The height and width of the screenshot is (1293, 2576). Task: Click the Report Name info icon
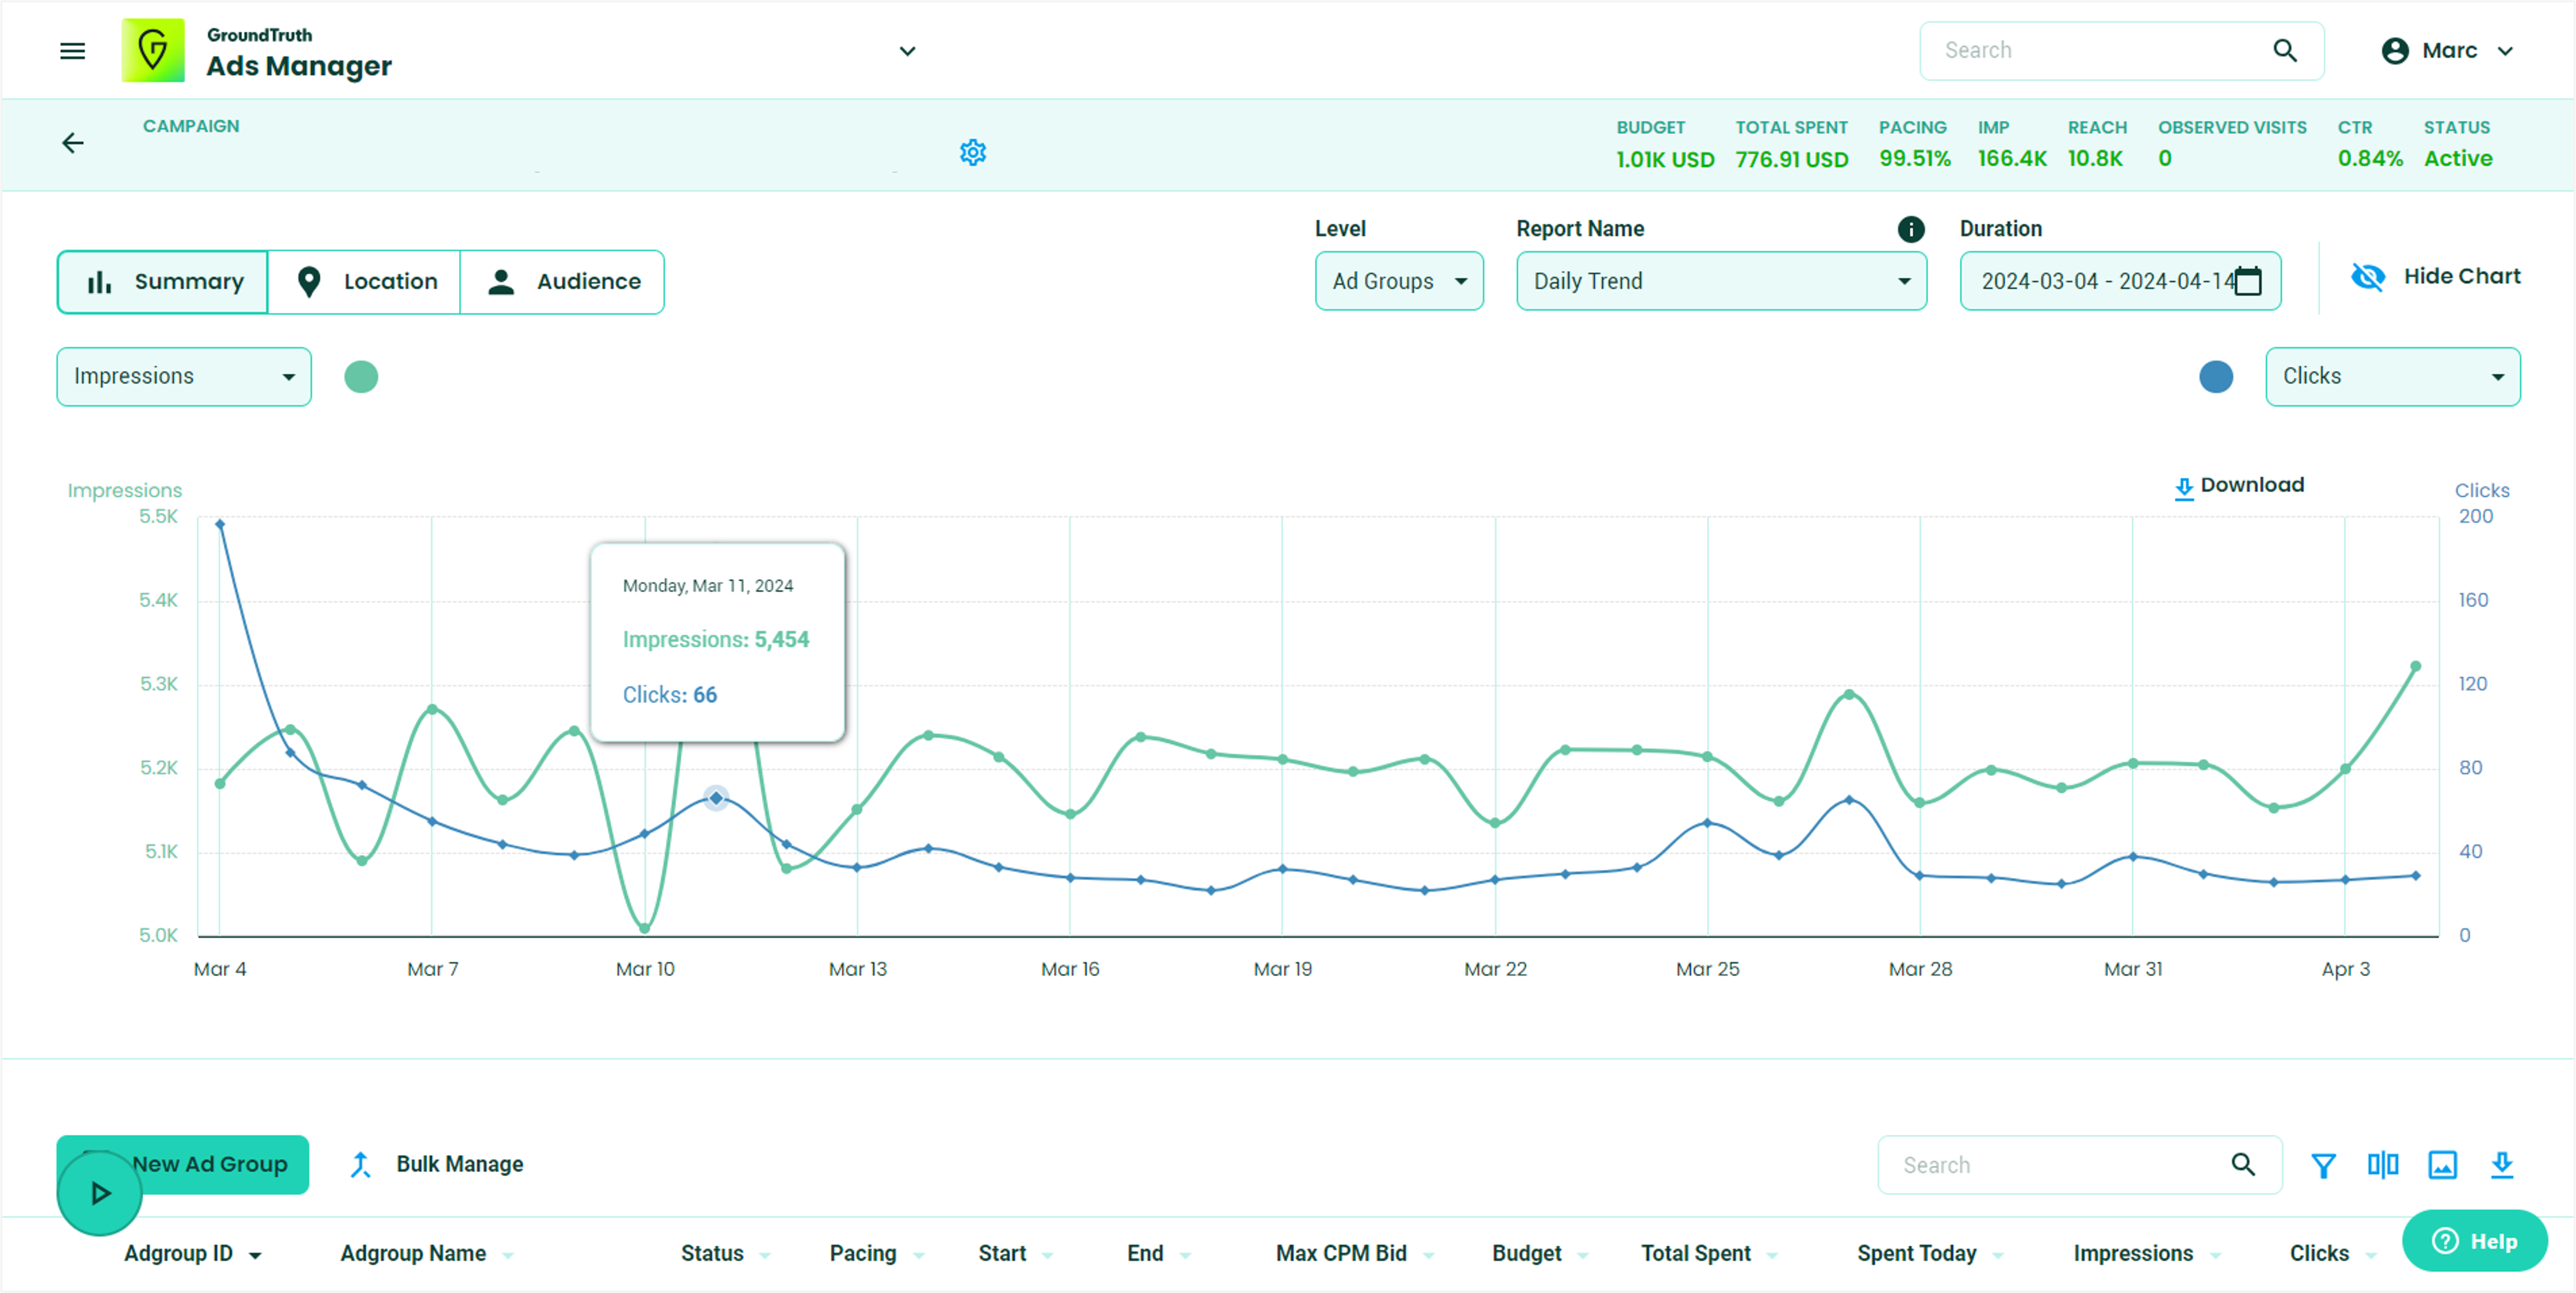click(x=1911, y=229)
